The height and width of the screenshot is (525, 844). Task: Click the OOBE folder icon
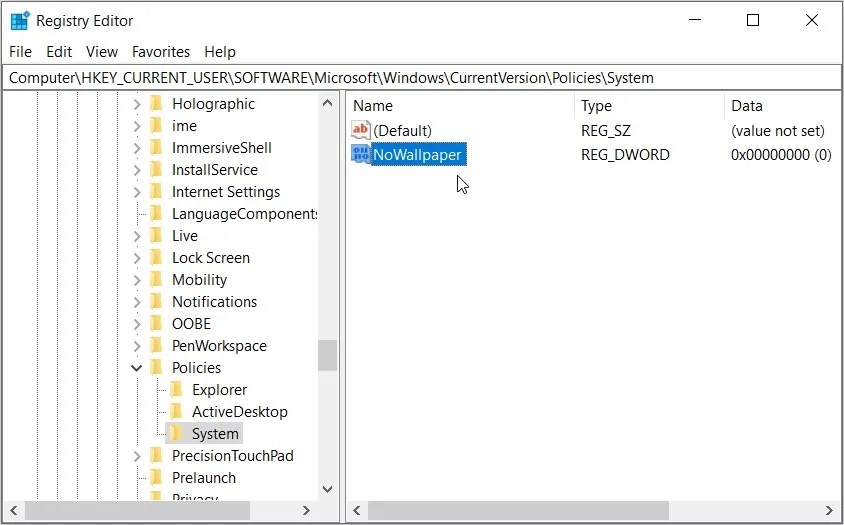tap(156, 324)
